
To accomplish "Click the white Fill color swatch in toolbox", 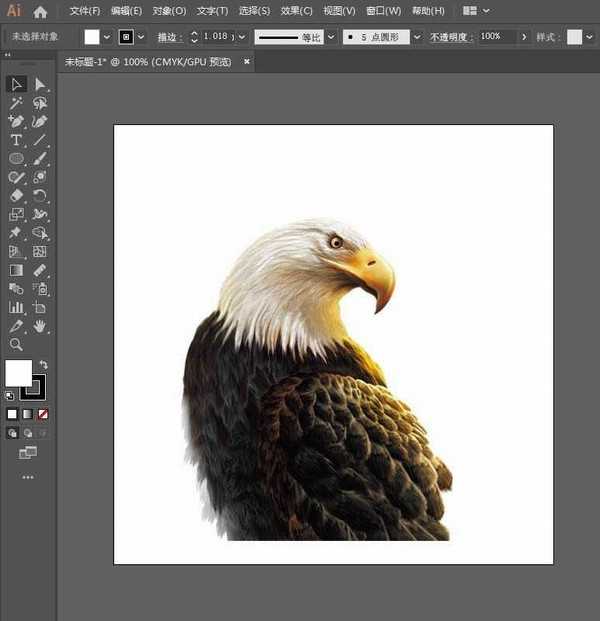I will 18,373.
